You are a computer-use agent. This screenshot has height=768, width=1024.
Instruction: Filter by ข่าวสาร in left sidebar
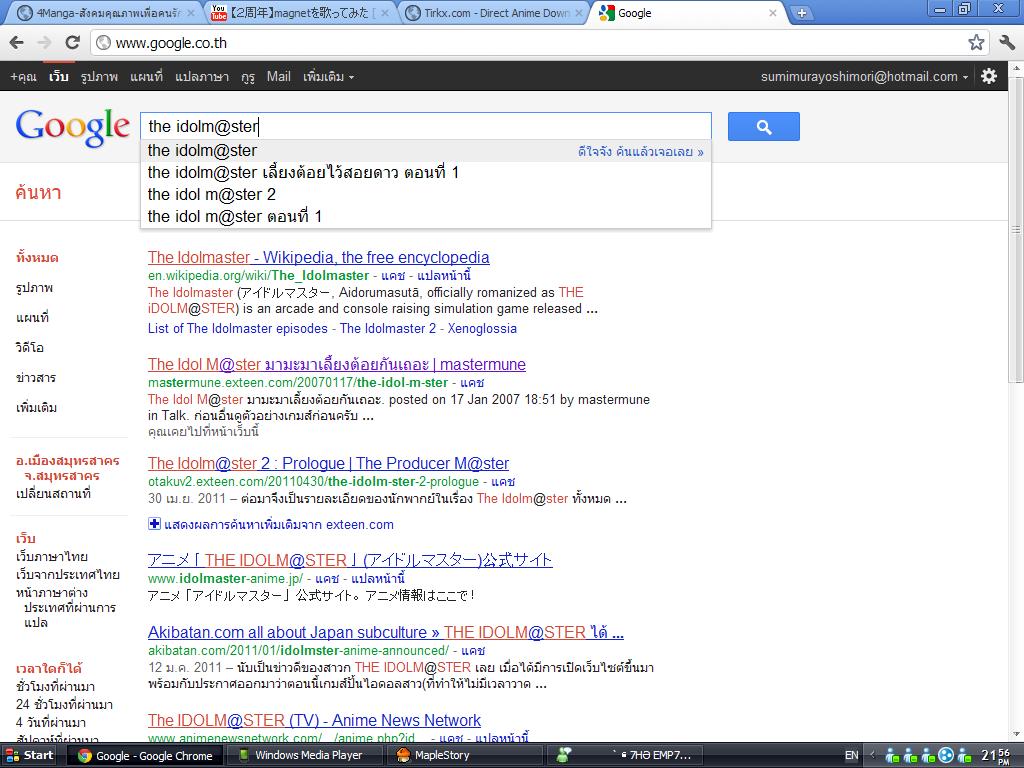(x=36, y=377)
